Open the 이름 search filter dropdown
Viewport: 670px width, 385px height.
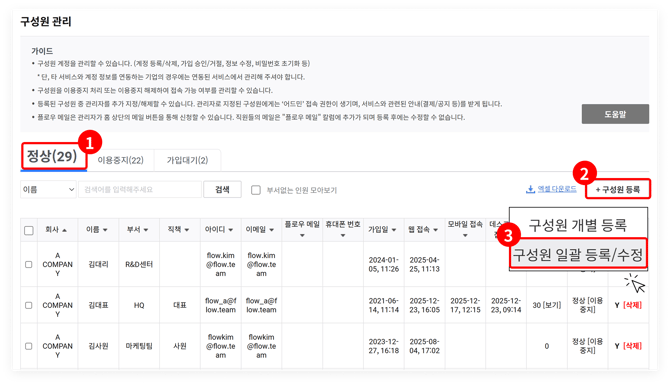(48, 189)
